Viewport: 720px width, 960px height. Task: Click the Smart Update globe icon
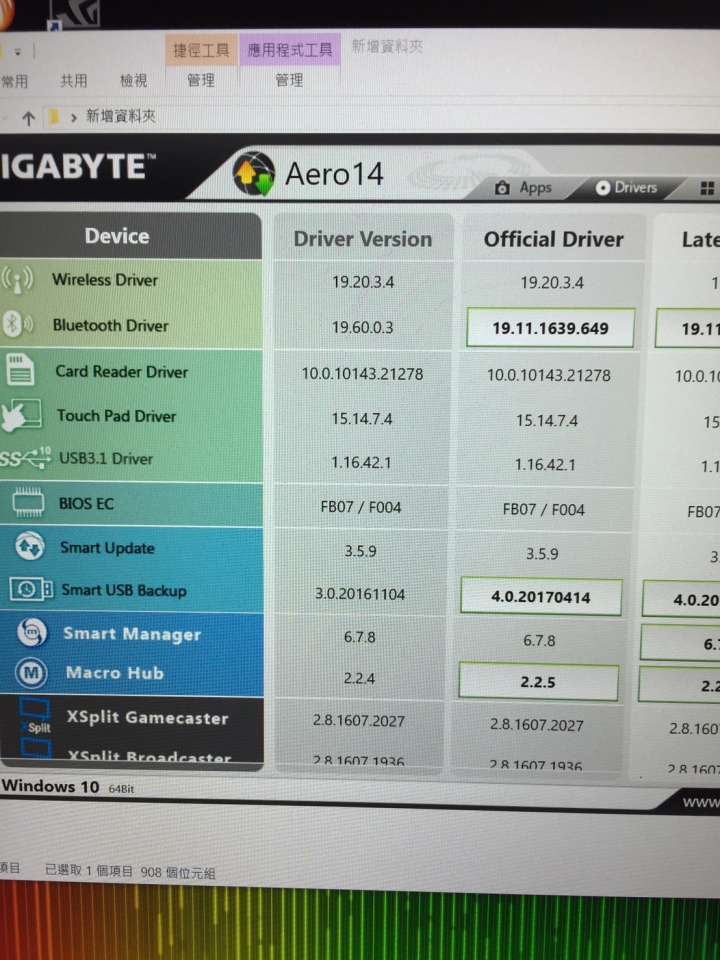coord(29,546)
